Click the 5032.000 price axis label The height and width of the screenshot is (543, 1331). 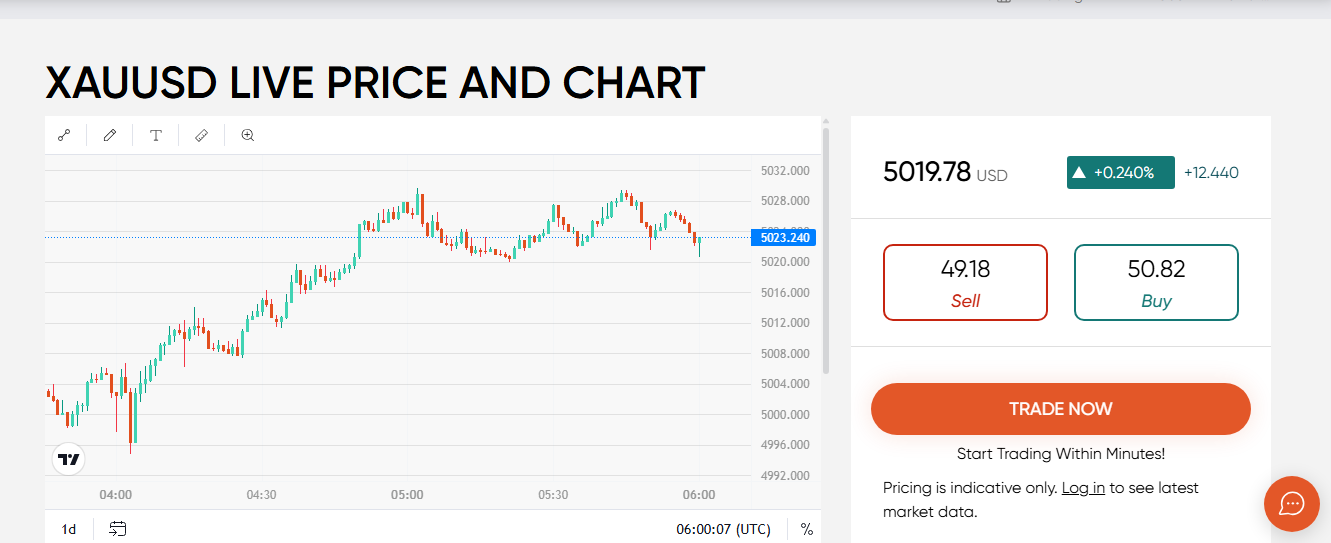click(784, 171)
